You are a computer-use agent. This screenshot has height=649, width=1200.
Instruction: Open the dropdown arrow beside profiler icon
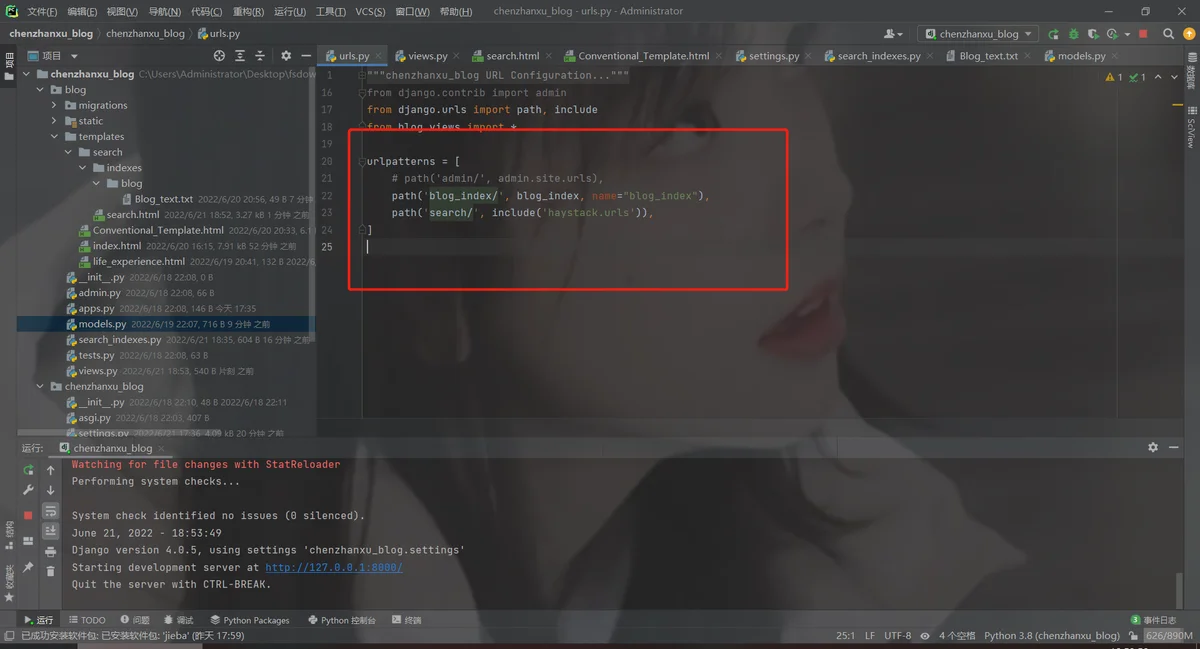pos(1125,34)
